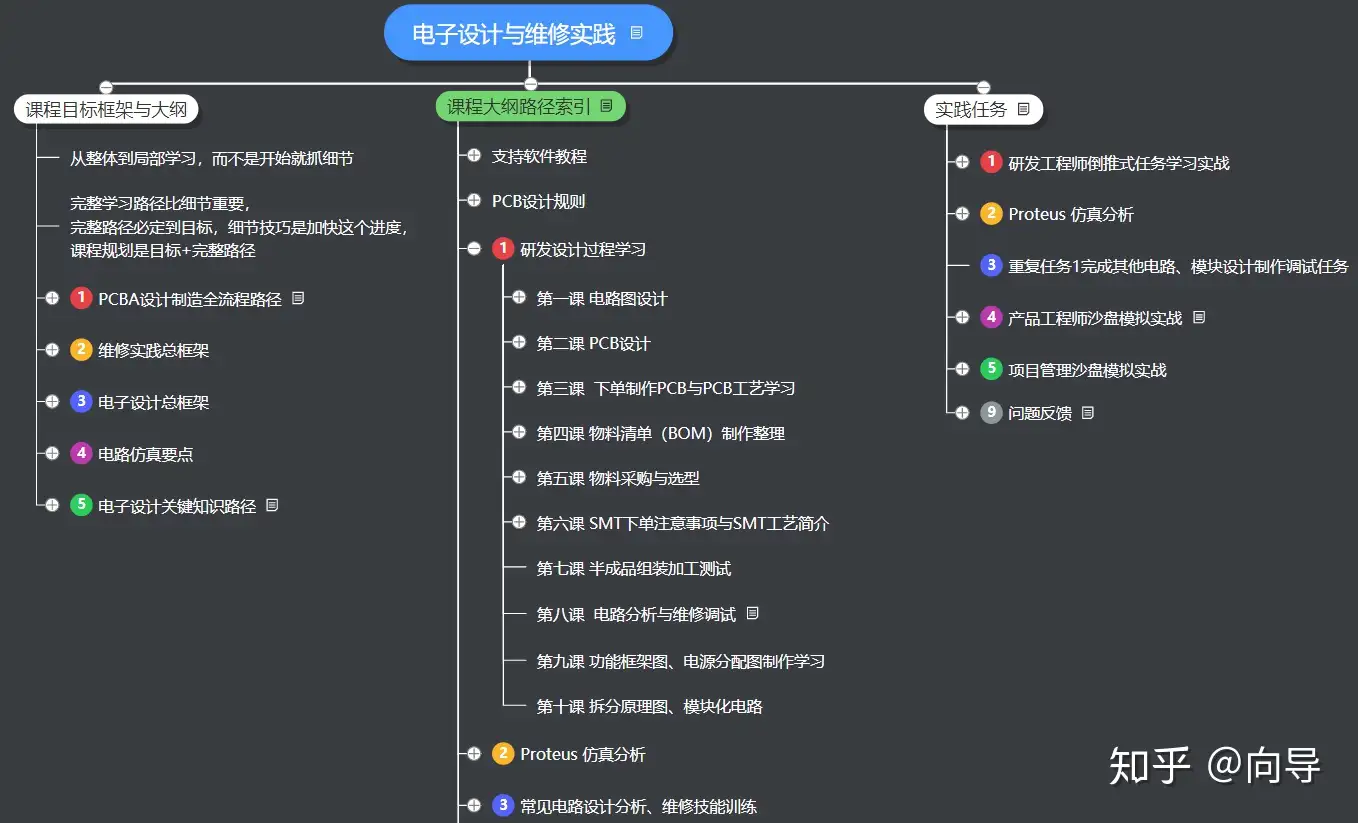The width and height of the screenshot is (1358, 823).
Task: Collapse the 课程目标框架与大纲 branch toggle
Action: point(106,87)
